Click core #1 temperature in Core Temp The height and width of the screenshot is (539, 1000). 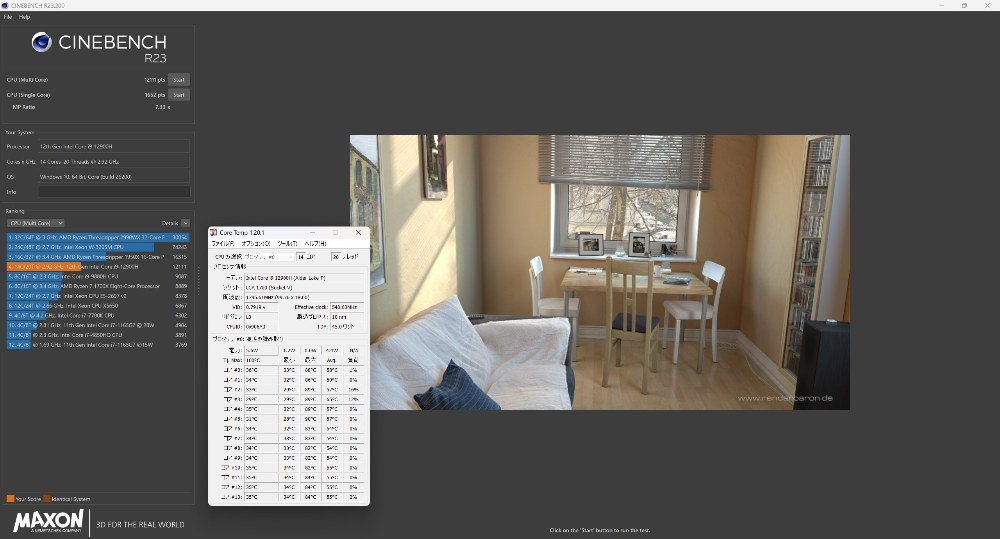pos(261,380)
